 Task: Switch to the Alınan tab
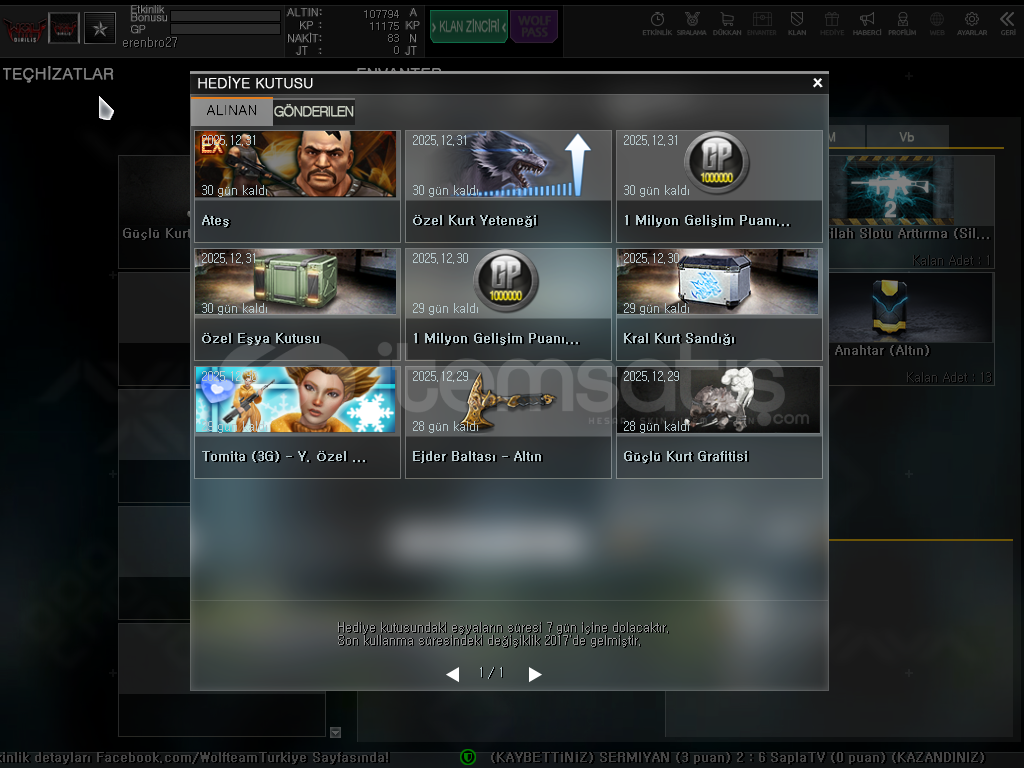click(232, 111)
